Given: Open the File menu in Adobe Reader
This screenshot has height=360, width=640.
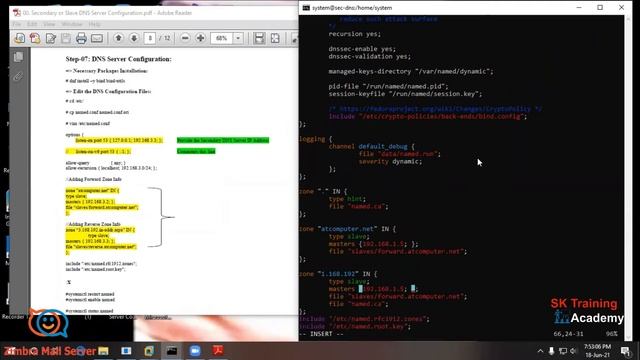Looking at the screenshot, I should pyautogui.click(x=17, y=24).
